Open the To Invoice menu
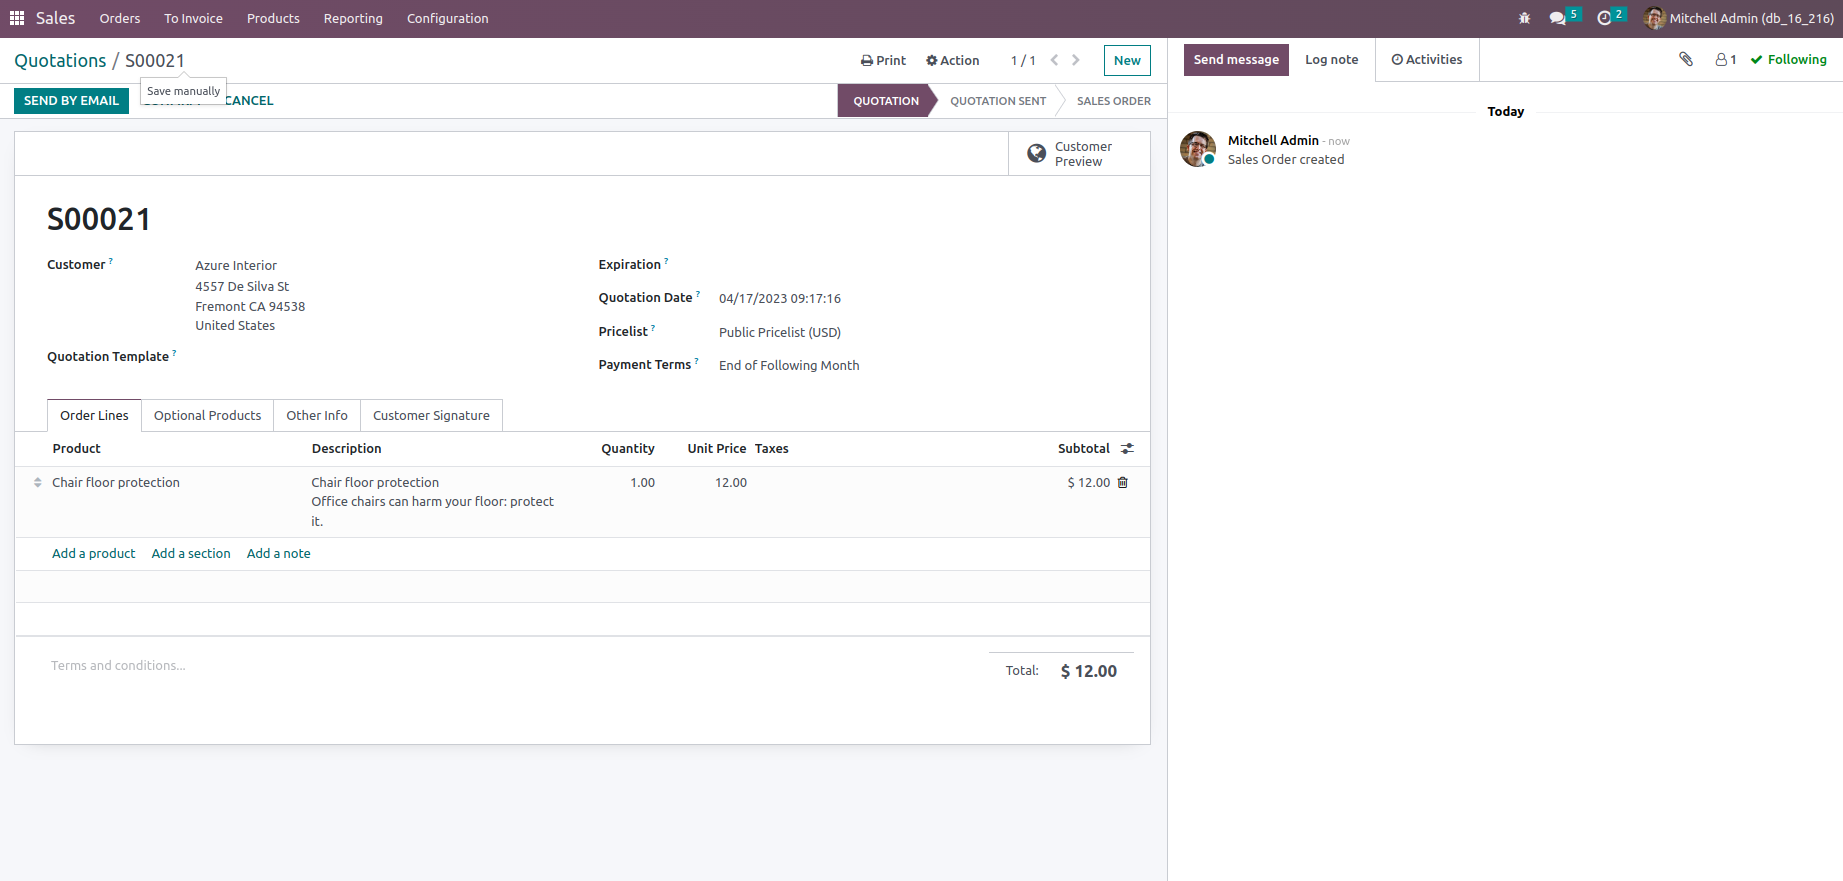This screenshot has height=881, width=1843. (x=194, y=18)
